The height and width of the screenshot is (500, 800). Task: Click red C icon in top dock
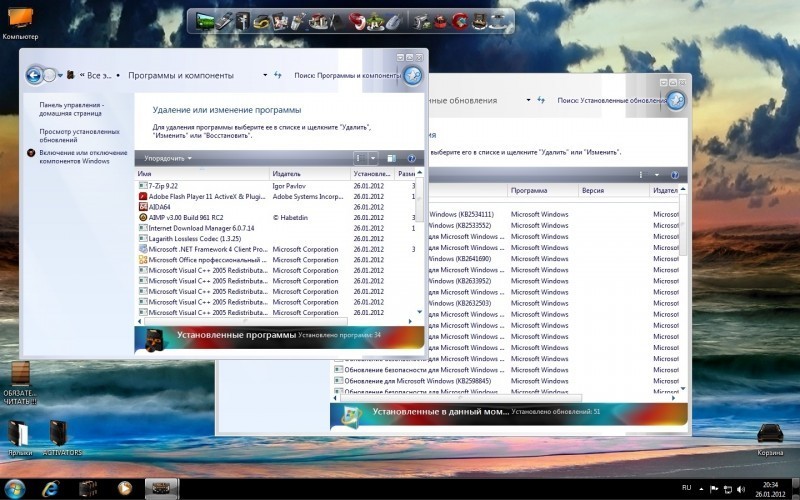pos(460,21)
